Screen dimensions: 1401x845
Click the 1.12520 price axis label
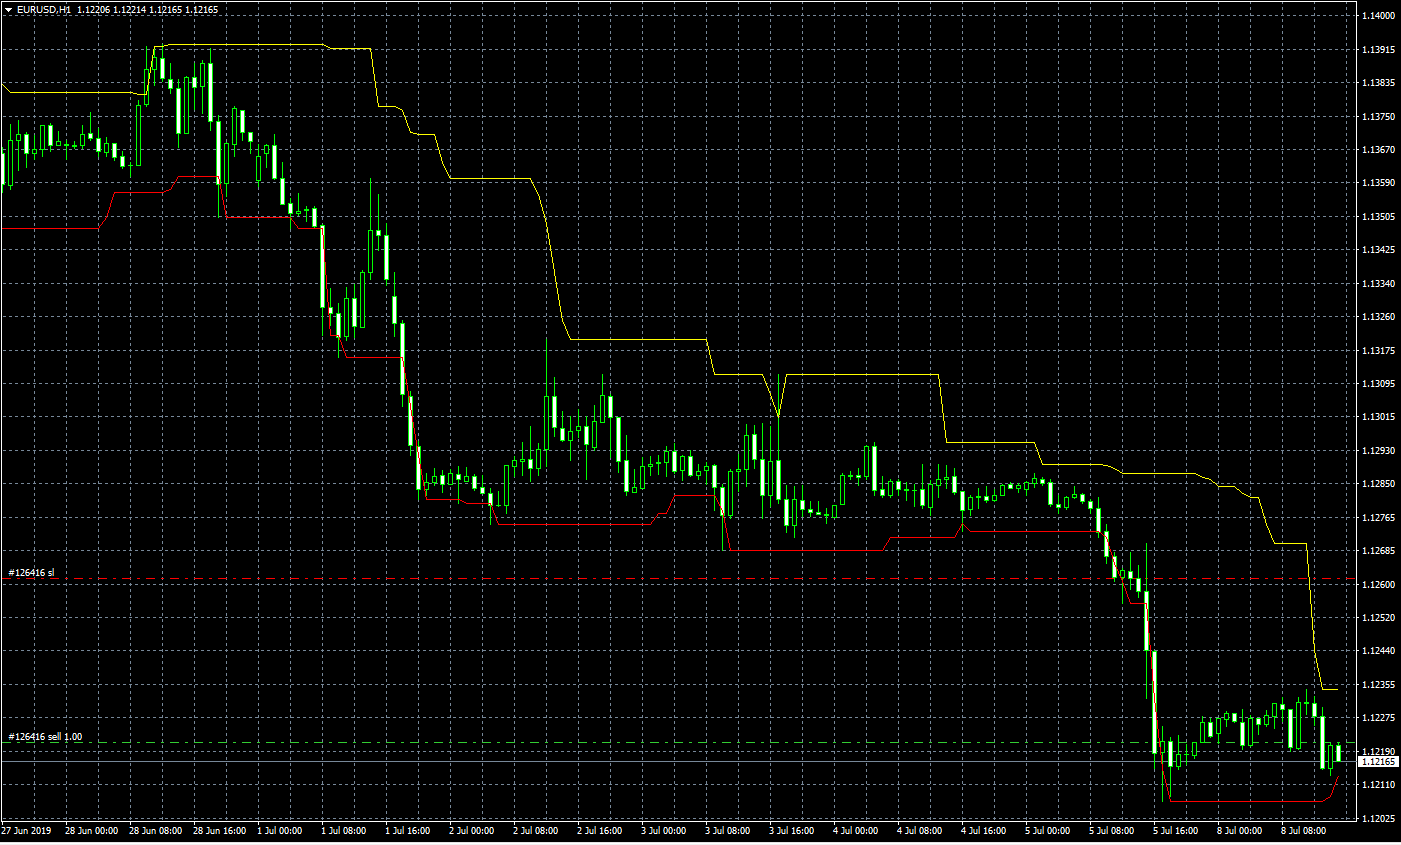(1378, 618)
